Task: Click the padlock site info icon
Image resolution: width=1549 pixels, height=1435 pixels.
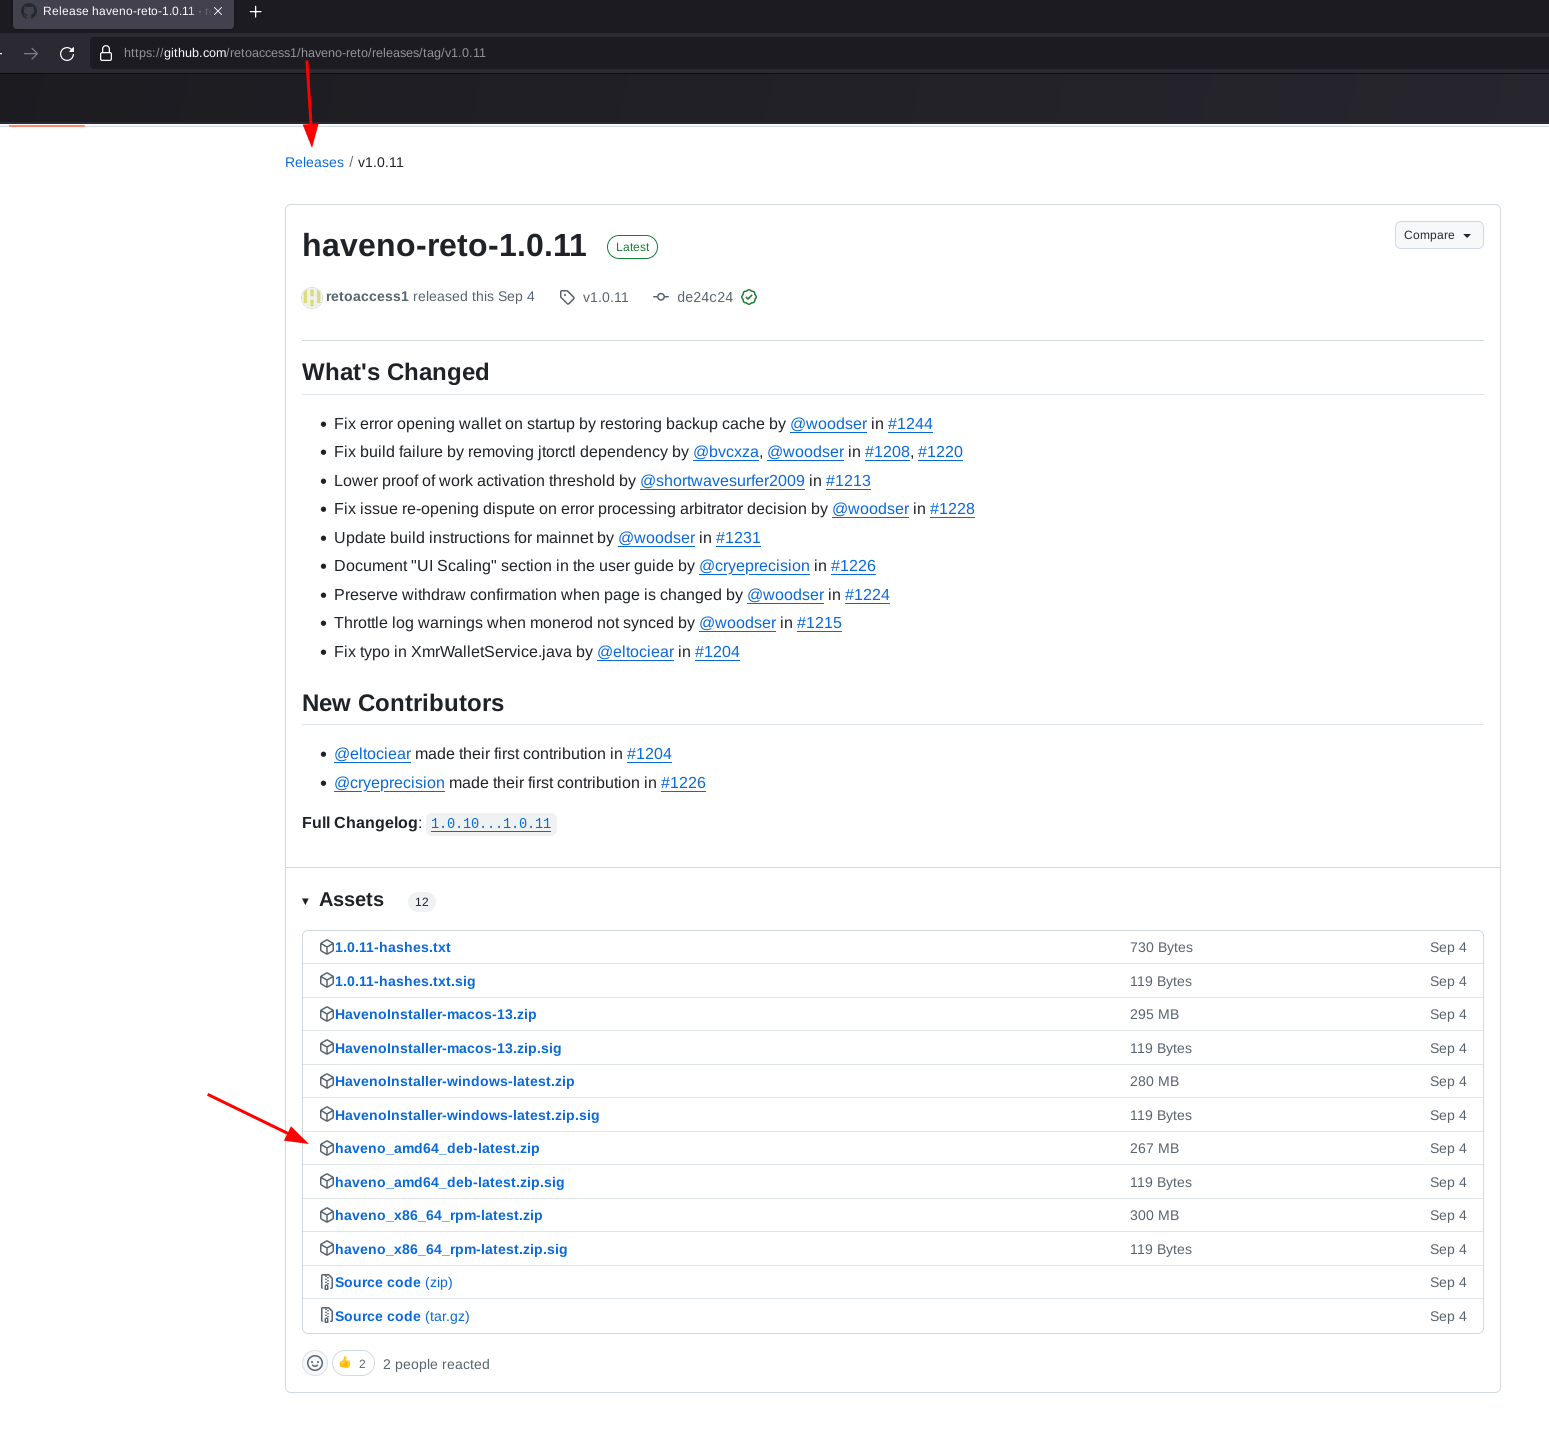Action: pyautogui.click(x=106, y=53)
